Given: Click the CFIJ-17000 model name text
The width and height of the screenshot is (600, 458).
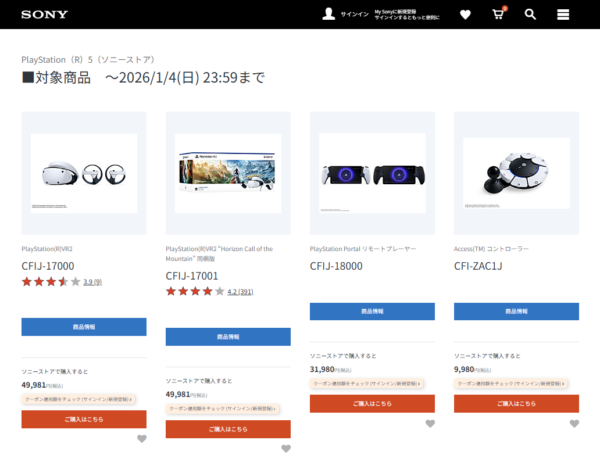Looking at the screenshot, I should [x=48, y=266].
